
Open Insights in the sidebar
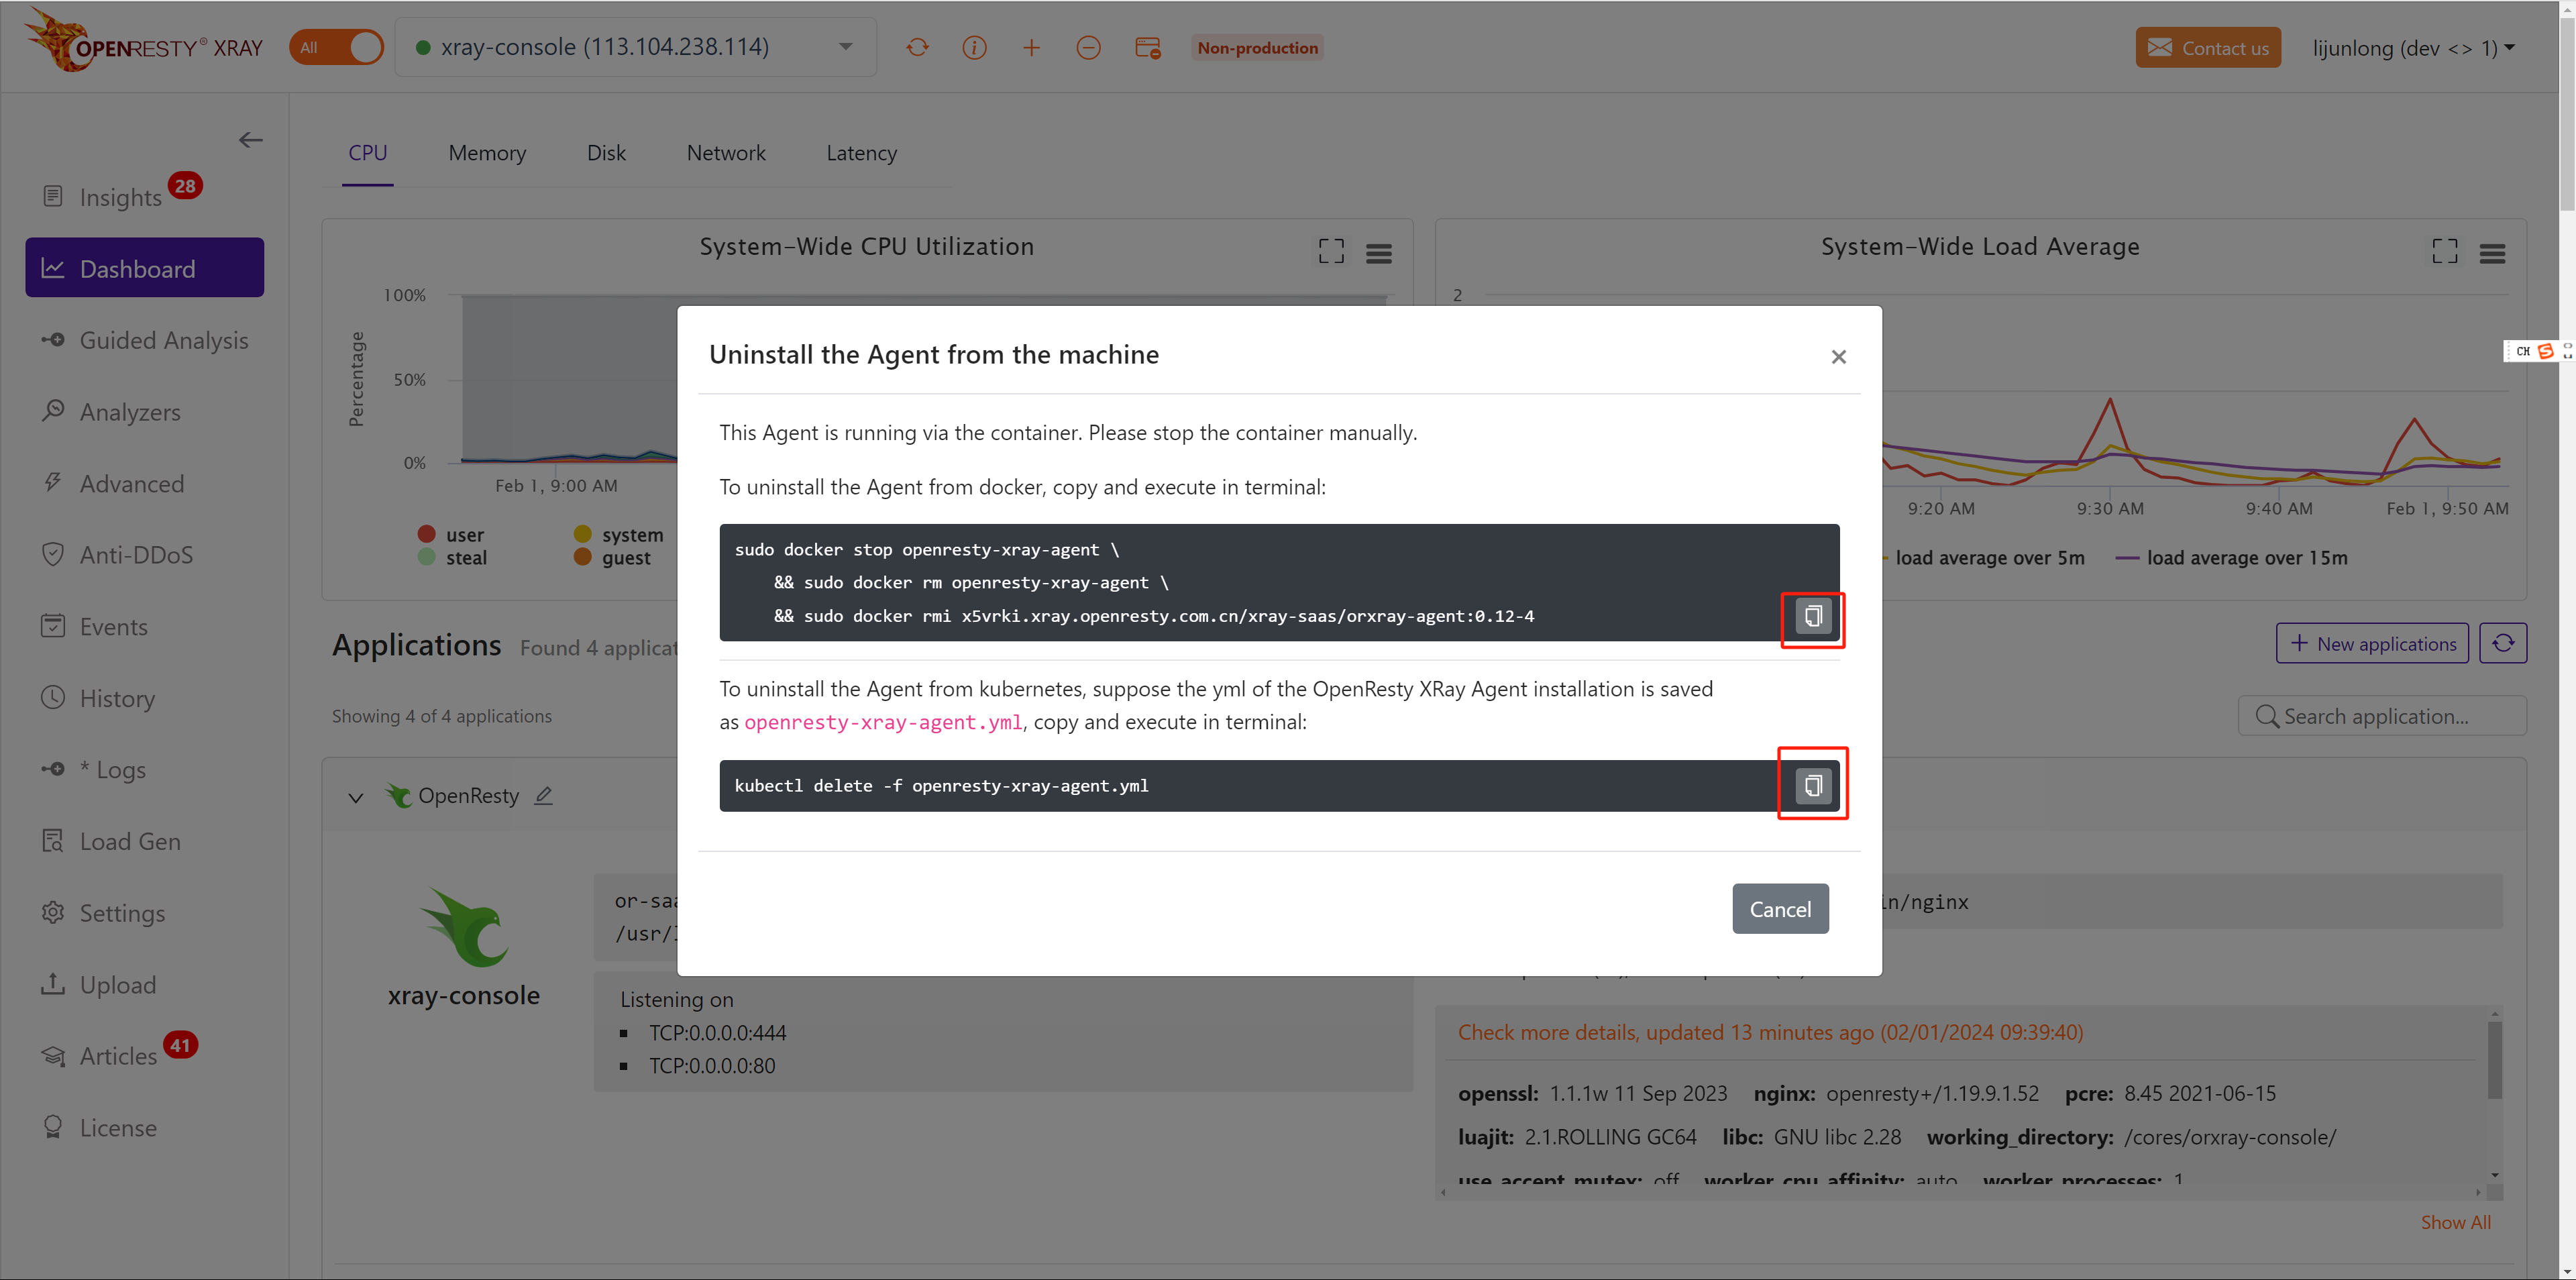tap(120, 197)
